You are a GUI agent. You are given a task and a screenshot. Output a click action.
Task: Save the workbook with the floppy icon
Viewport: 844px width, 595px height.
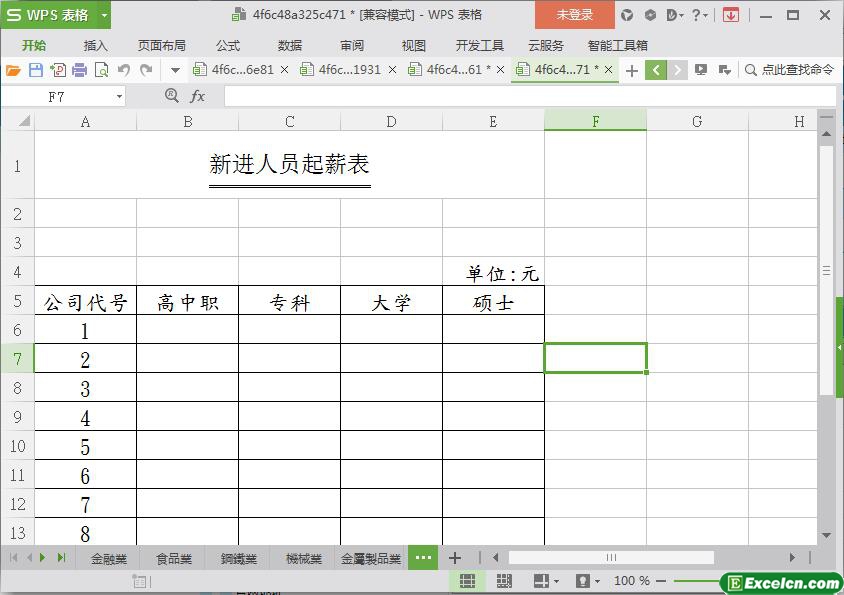pyautogui.click(x=36, y=70)
